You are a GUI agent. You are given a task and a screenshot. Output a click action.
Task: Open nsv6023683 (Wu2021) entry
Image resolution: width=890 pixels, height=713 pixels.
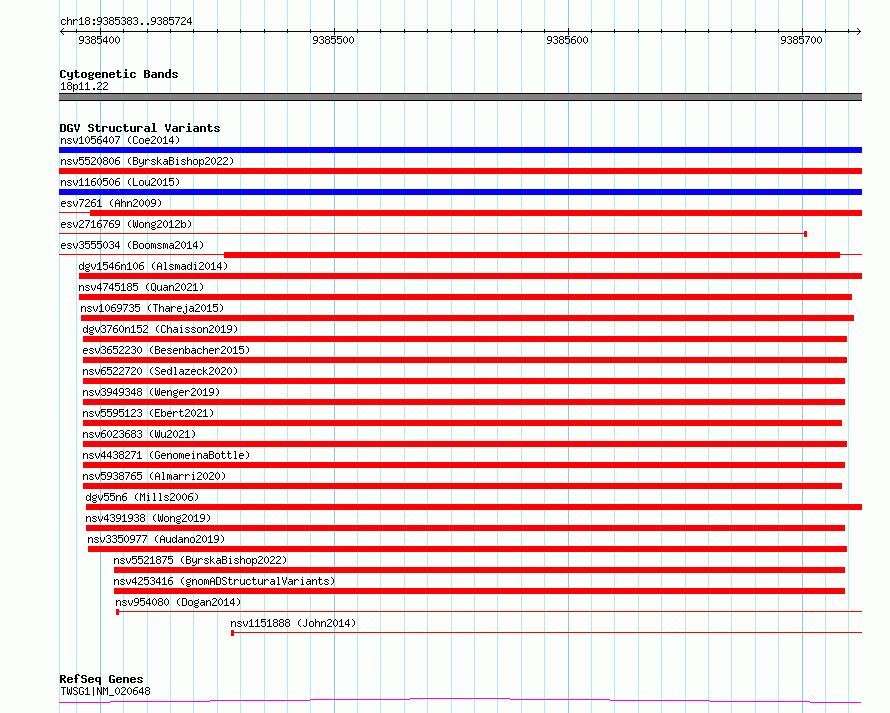click(139, 434)
